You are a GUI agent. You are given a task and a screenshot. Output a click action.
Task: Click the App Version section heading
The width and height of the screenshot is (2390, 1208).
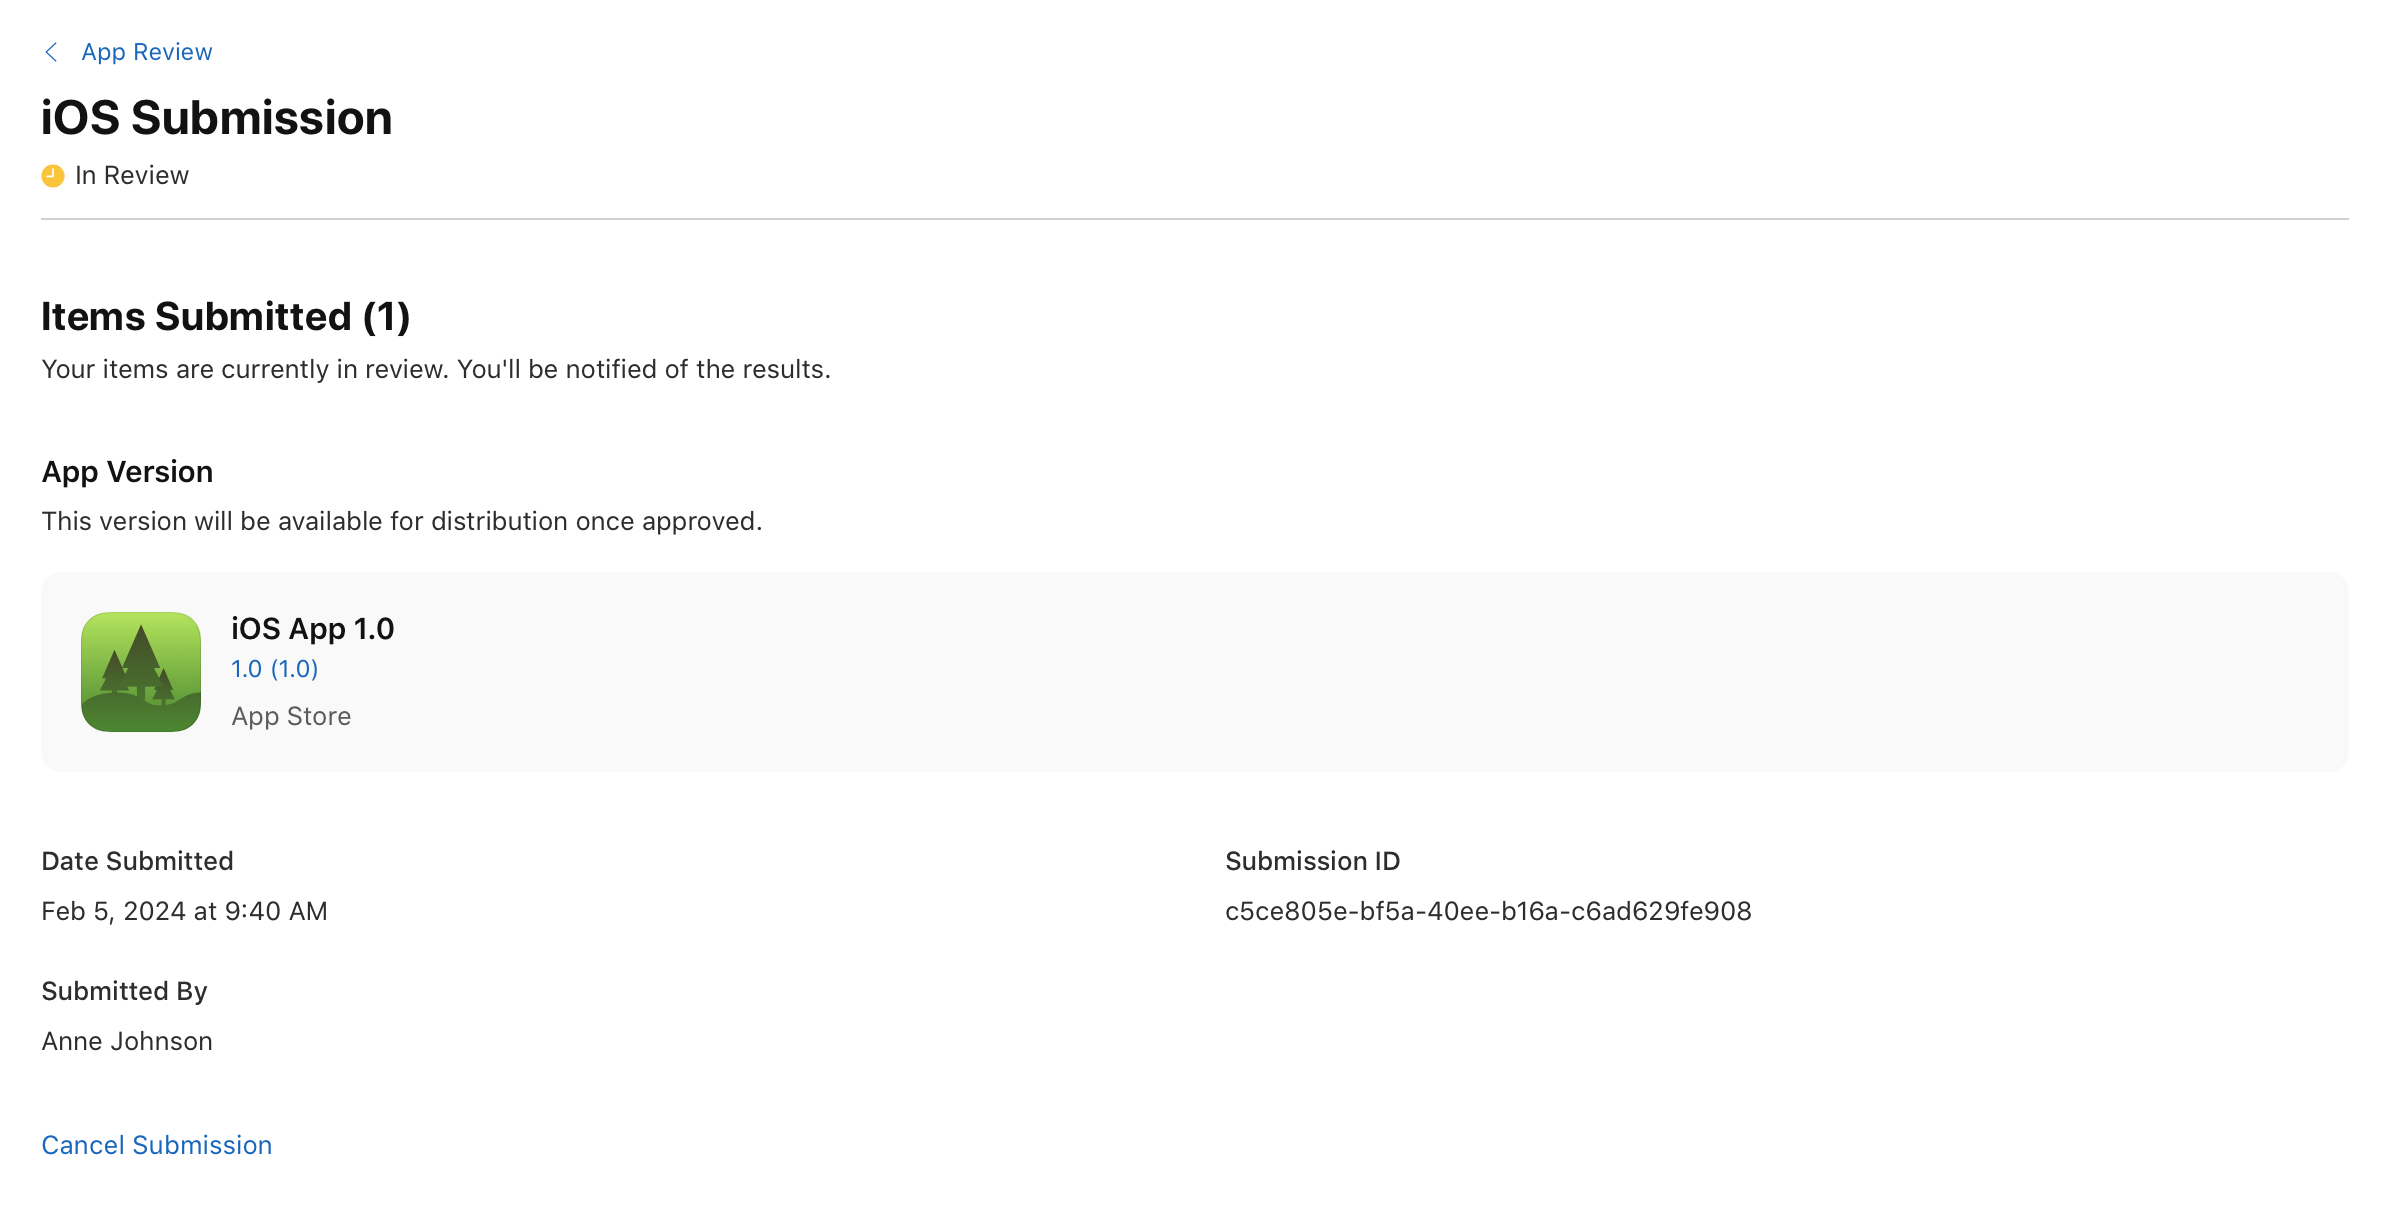tap(126, 470)
